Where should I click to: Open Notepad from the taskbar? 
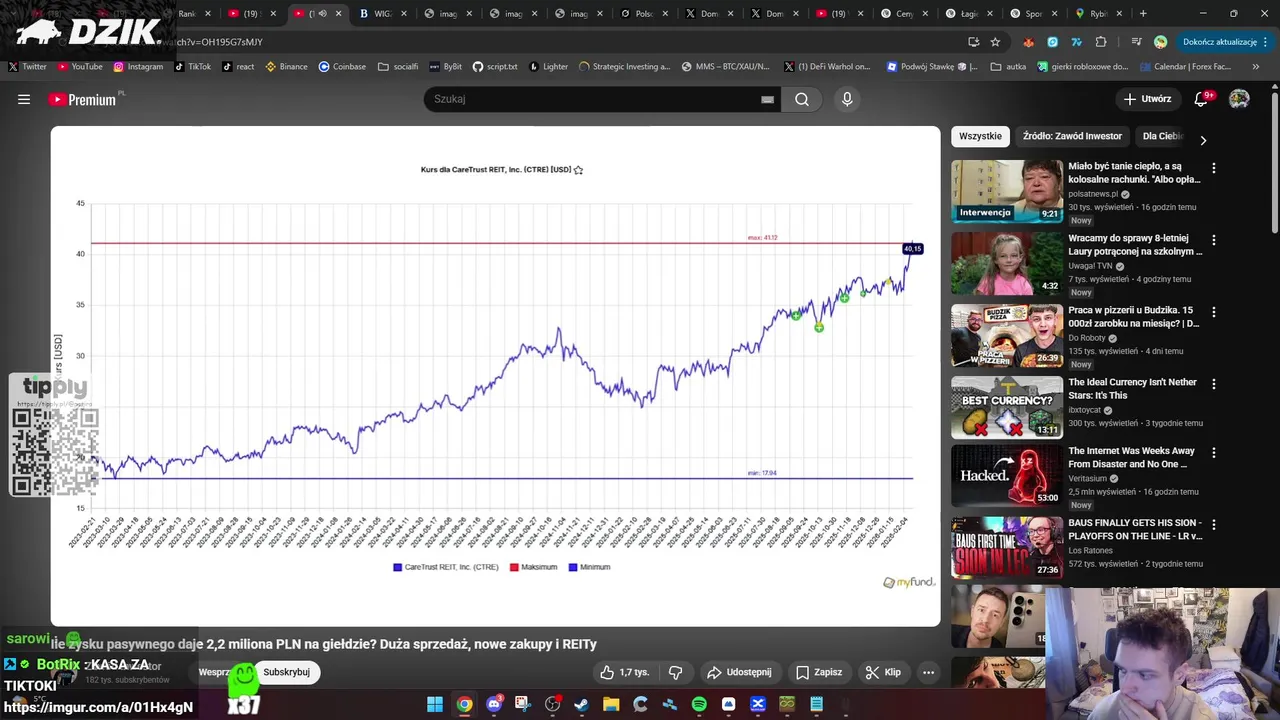pos(816,704)
